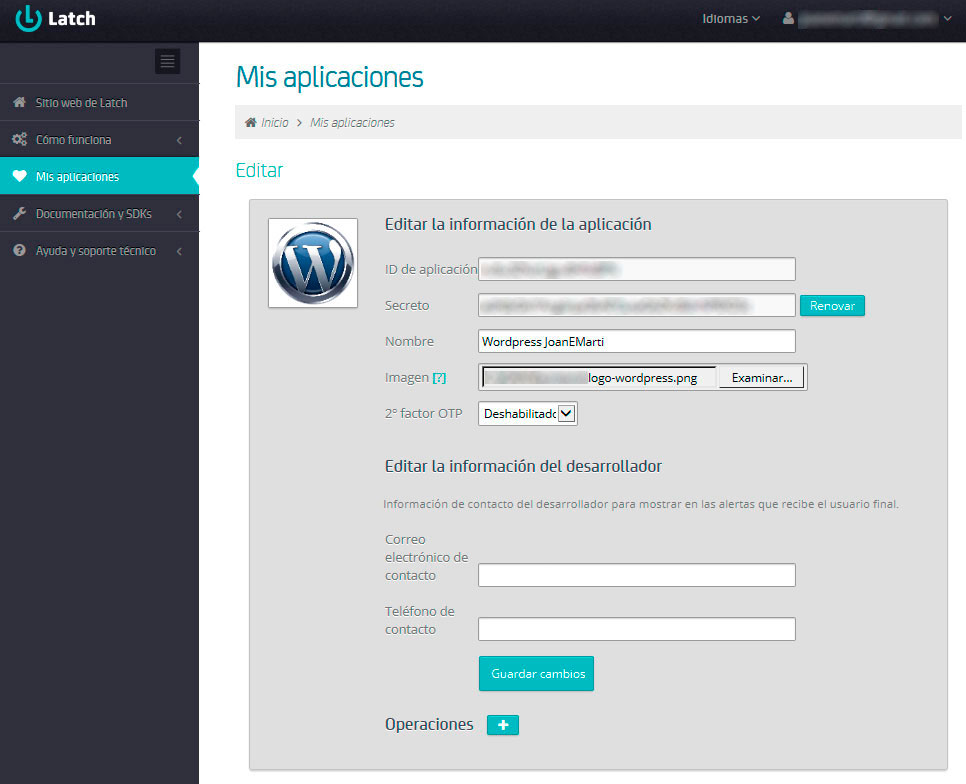The image size is (966, 784).
Task: Expand the Documentación y SDKs chevron
Action: (x=179, y=214)
